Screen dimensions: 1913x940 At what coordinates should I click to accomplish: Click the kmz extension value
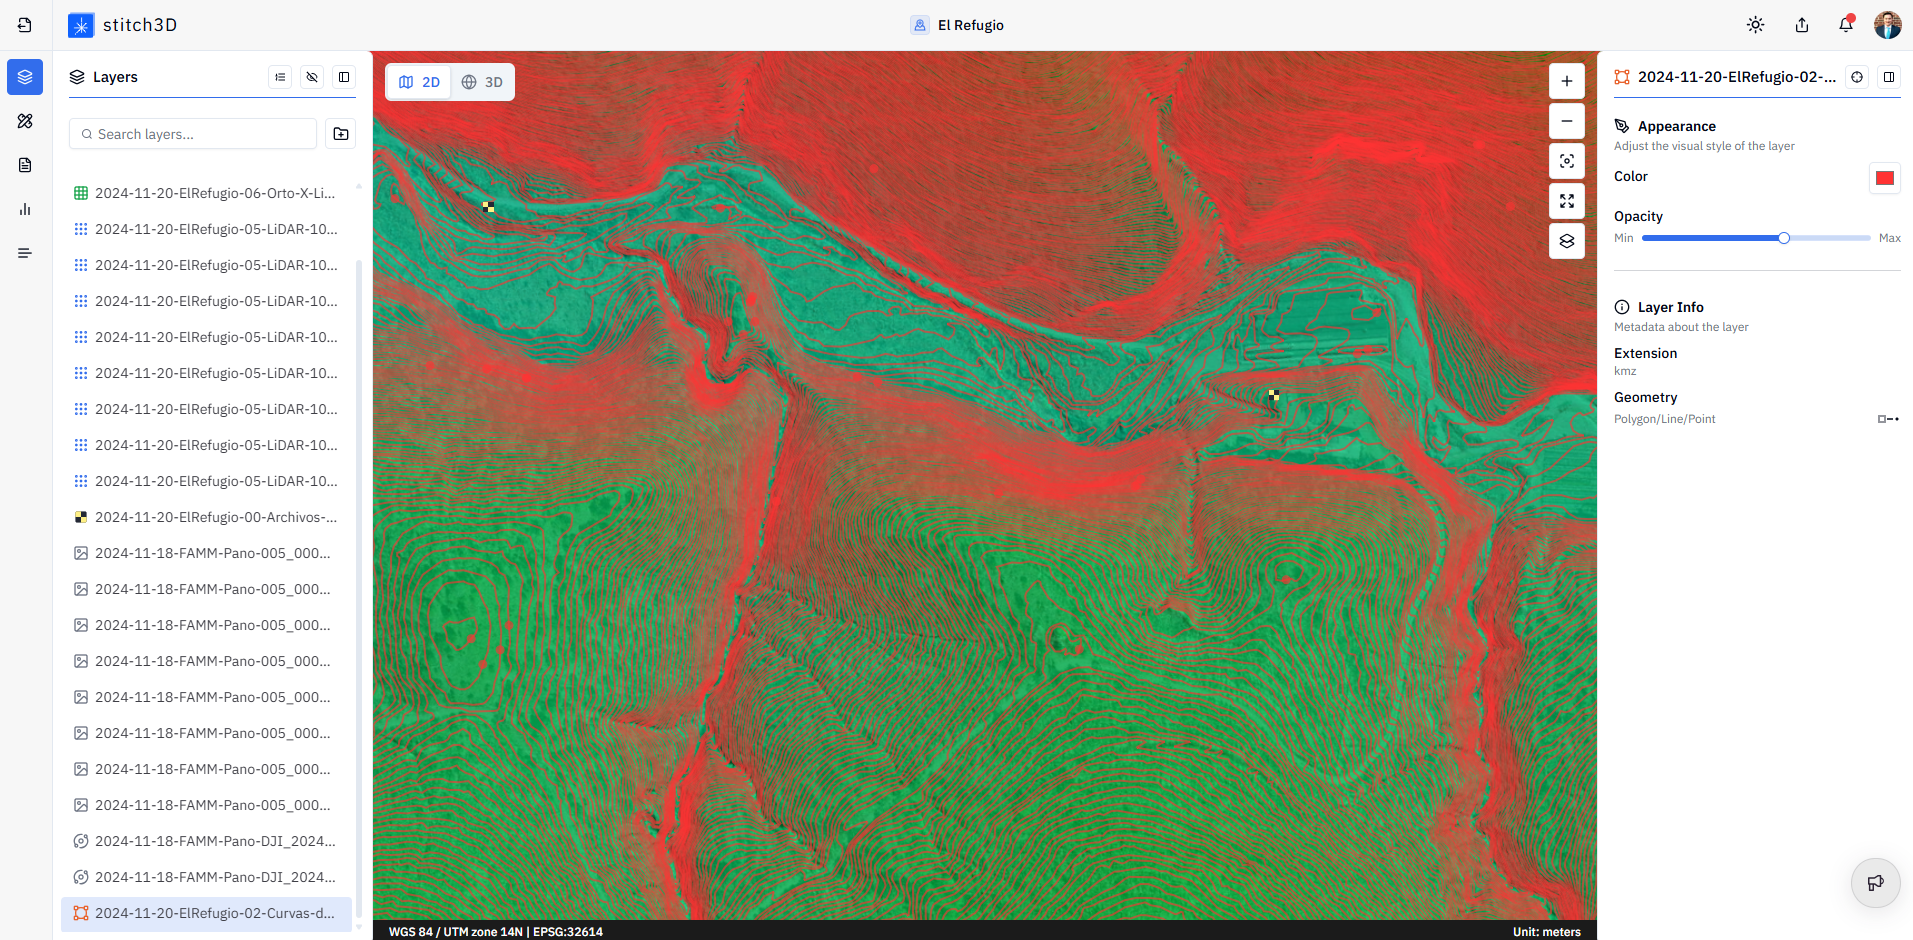coord(1625,371)
